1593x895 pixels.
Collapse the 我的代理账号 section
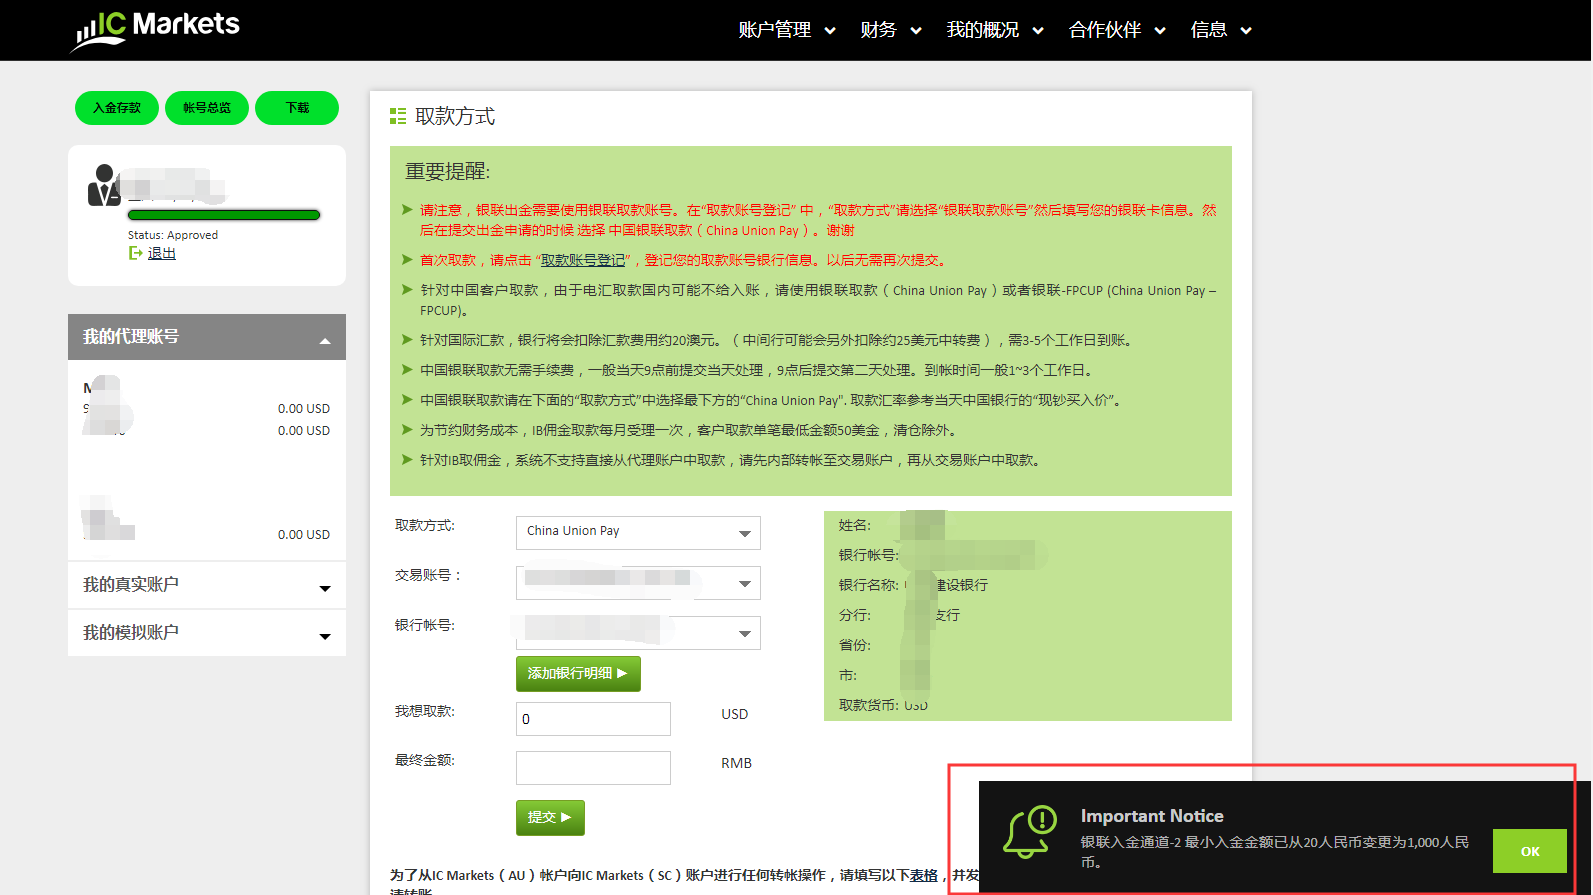click(207, 337)
